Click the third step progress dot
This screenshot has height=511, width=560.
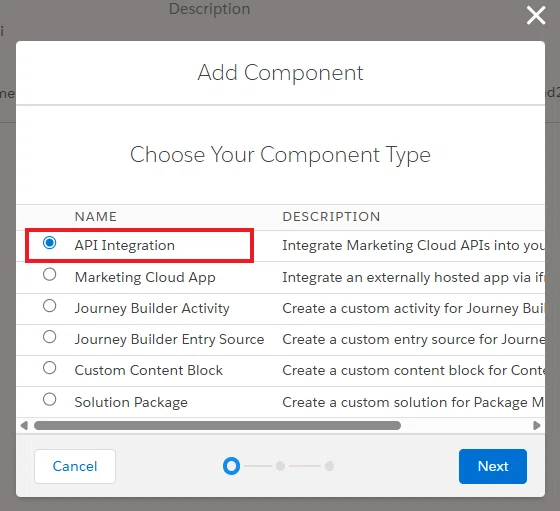pos(330,466)
